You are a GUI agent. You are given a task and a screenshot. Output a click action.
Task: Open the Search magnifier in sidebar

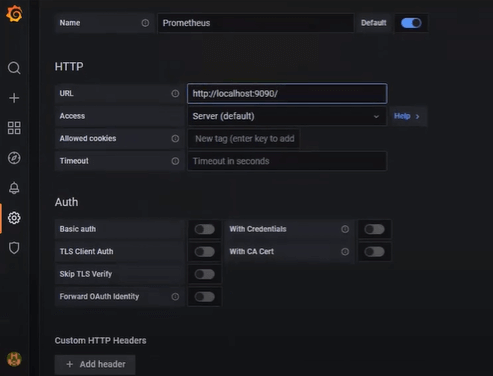point(14,68)
